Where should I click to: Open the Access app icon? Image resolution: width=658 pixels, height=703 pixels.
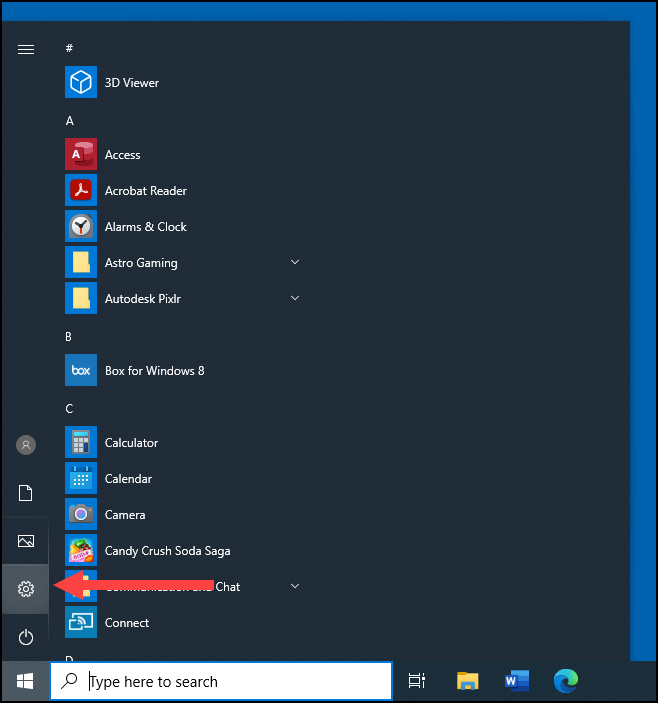click(81, 154)
